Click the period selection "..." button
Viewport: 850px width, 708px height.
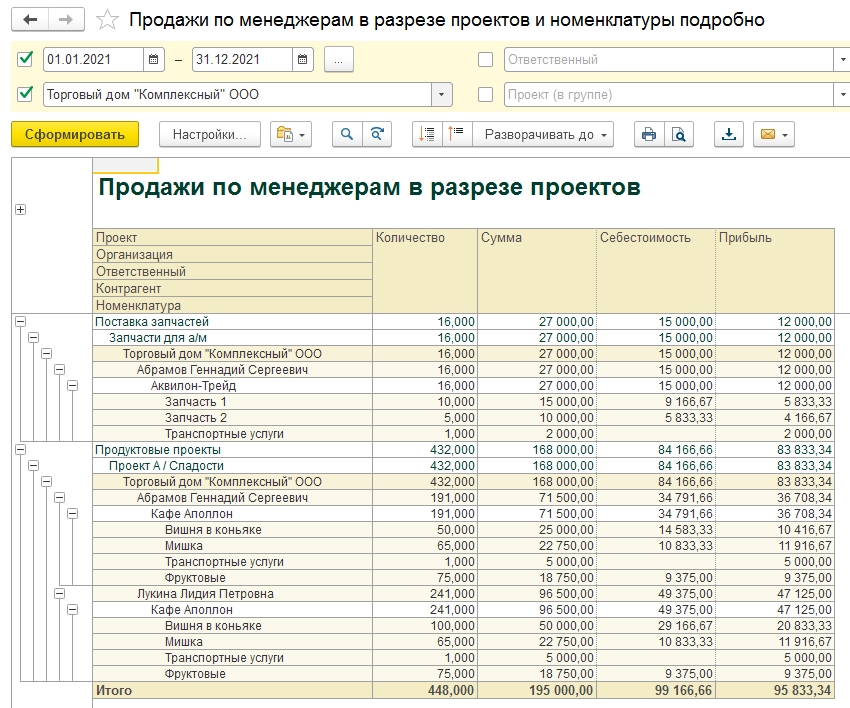pos(339,59)
